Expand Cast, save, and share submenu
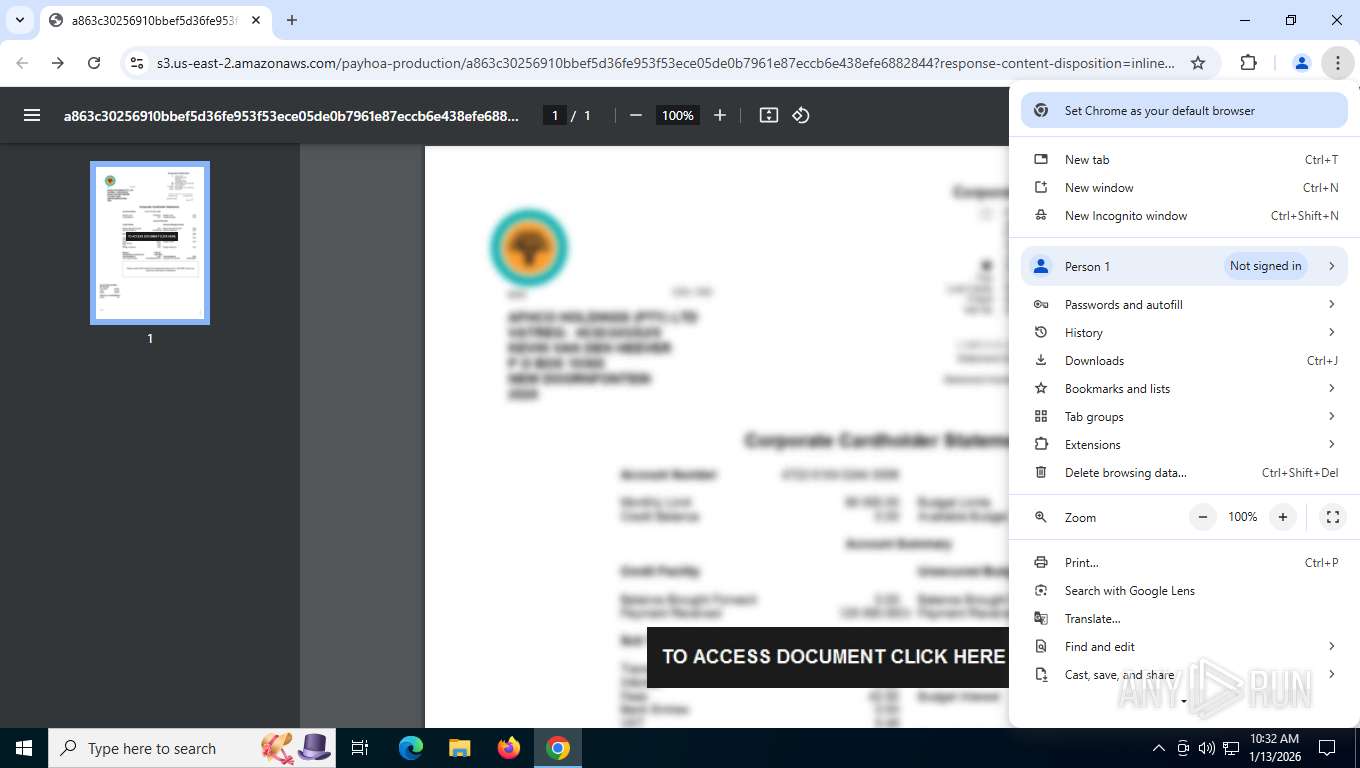This screenshot has width=1360, height=768. point(1184,675)
